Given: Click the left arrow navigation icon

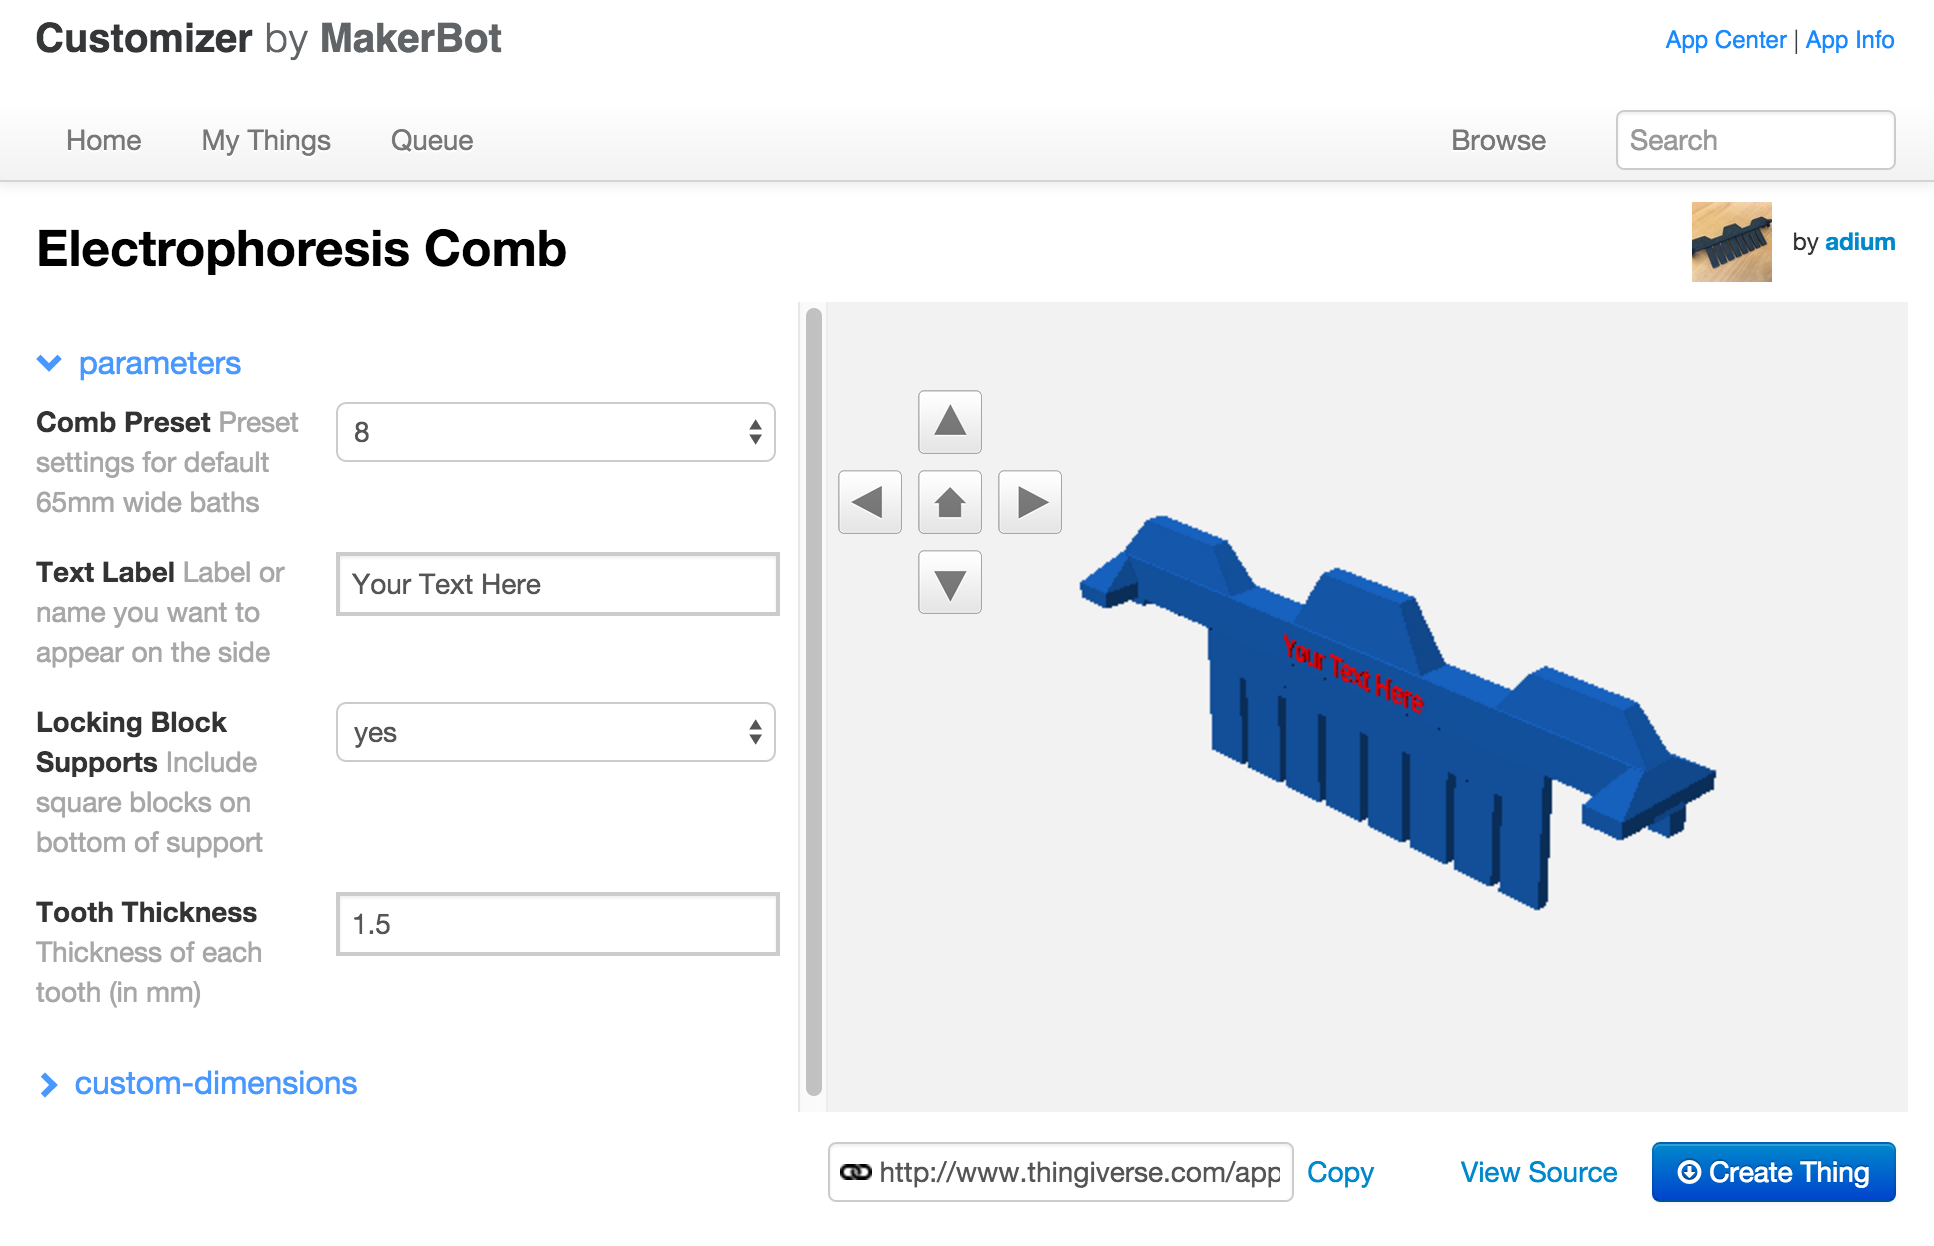Looking at the screenshot, I should coord(871,500).
